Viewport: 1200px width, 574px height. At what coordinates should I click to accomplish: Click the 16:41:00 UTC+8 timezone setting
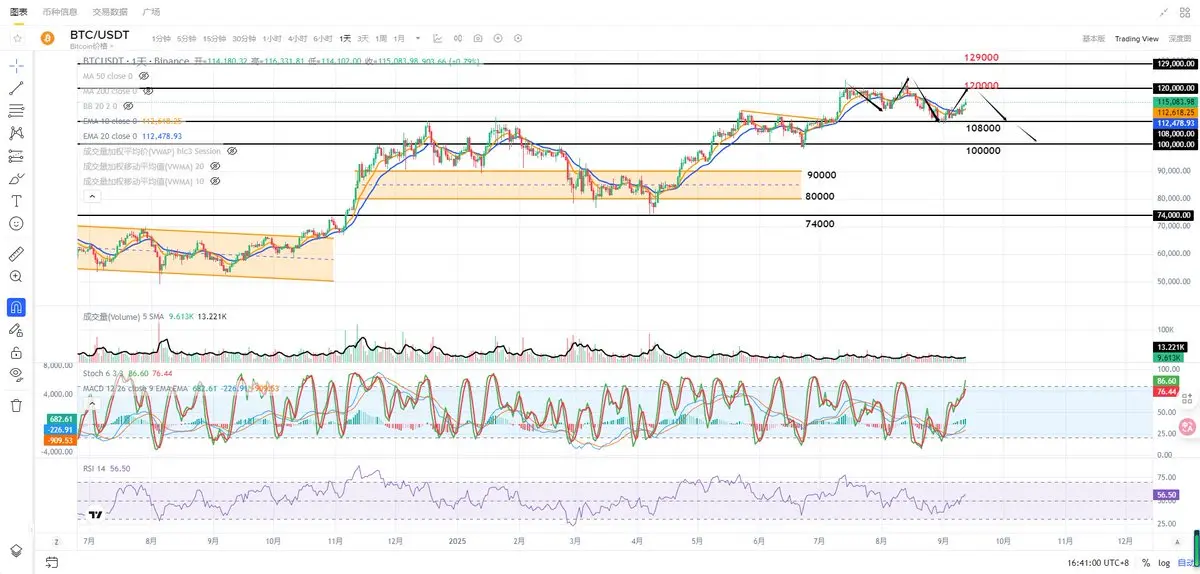pos(1097,563)
